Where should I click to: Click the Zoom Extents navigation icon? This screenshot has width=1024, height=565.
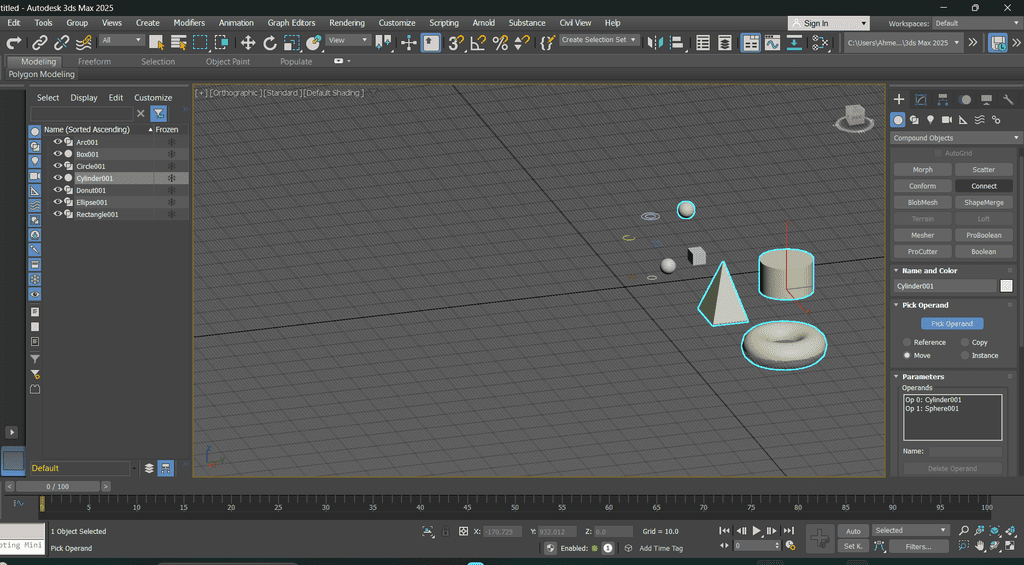[x=995, y=530]
